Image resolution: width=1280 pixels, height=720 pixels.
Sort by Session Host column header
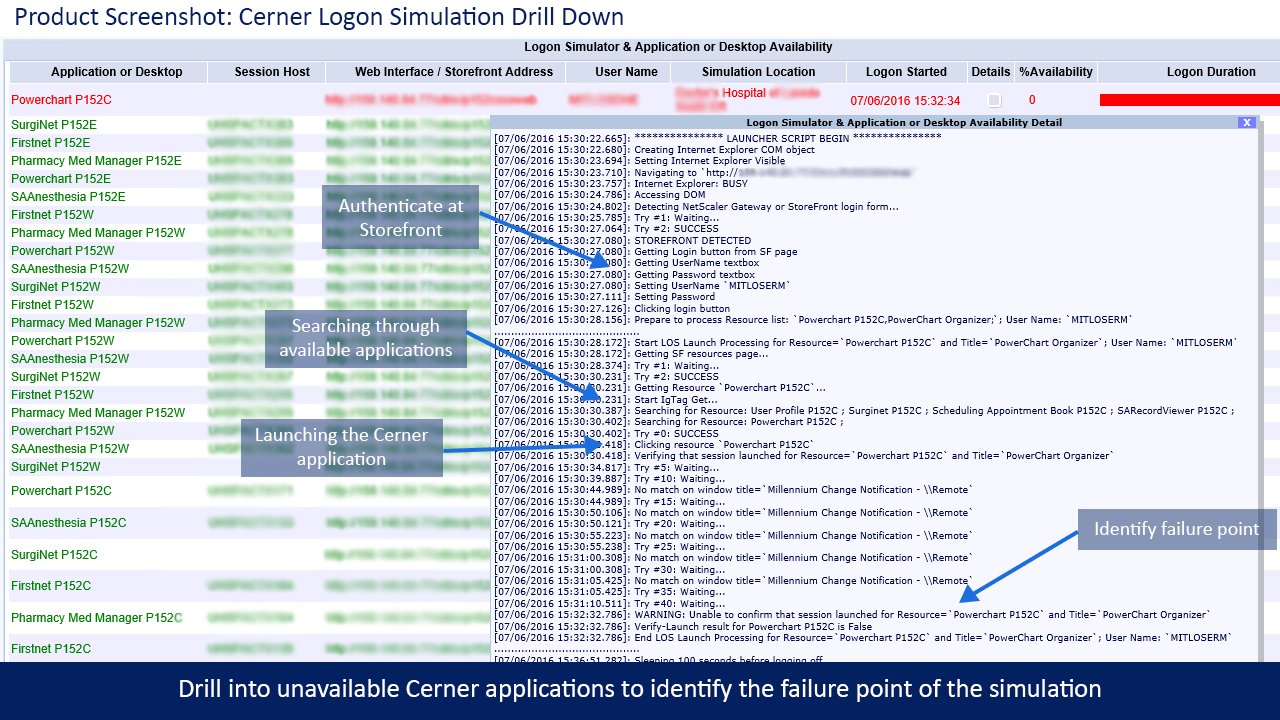[272, 72]
